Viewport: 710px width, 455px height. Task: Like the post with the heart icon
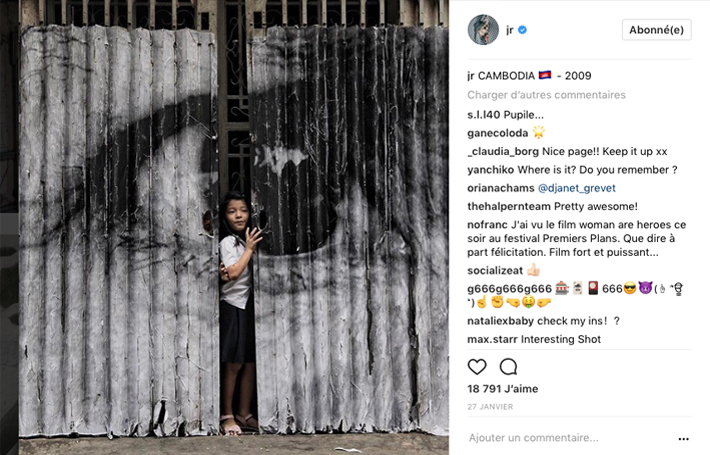(477, 367)
